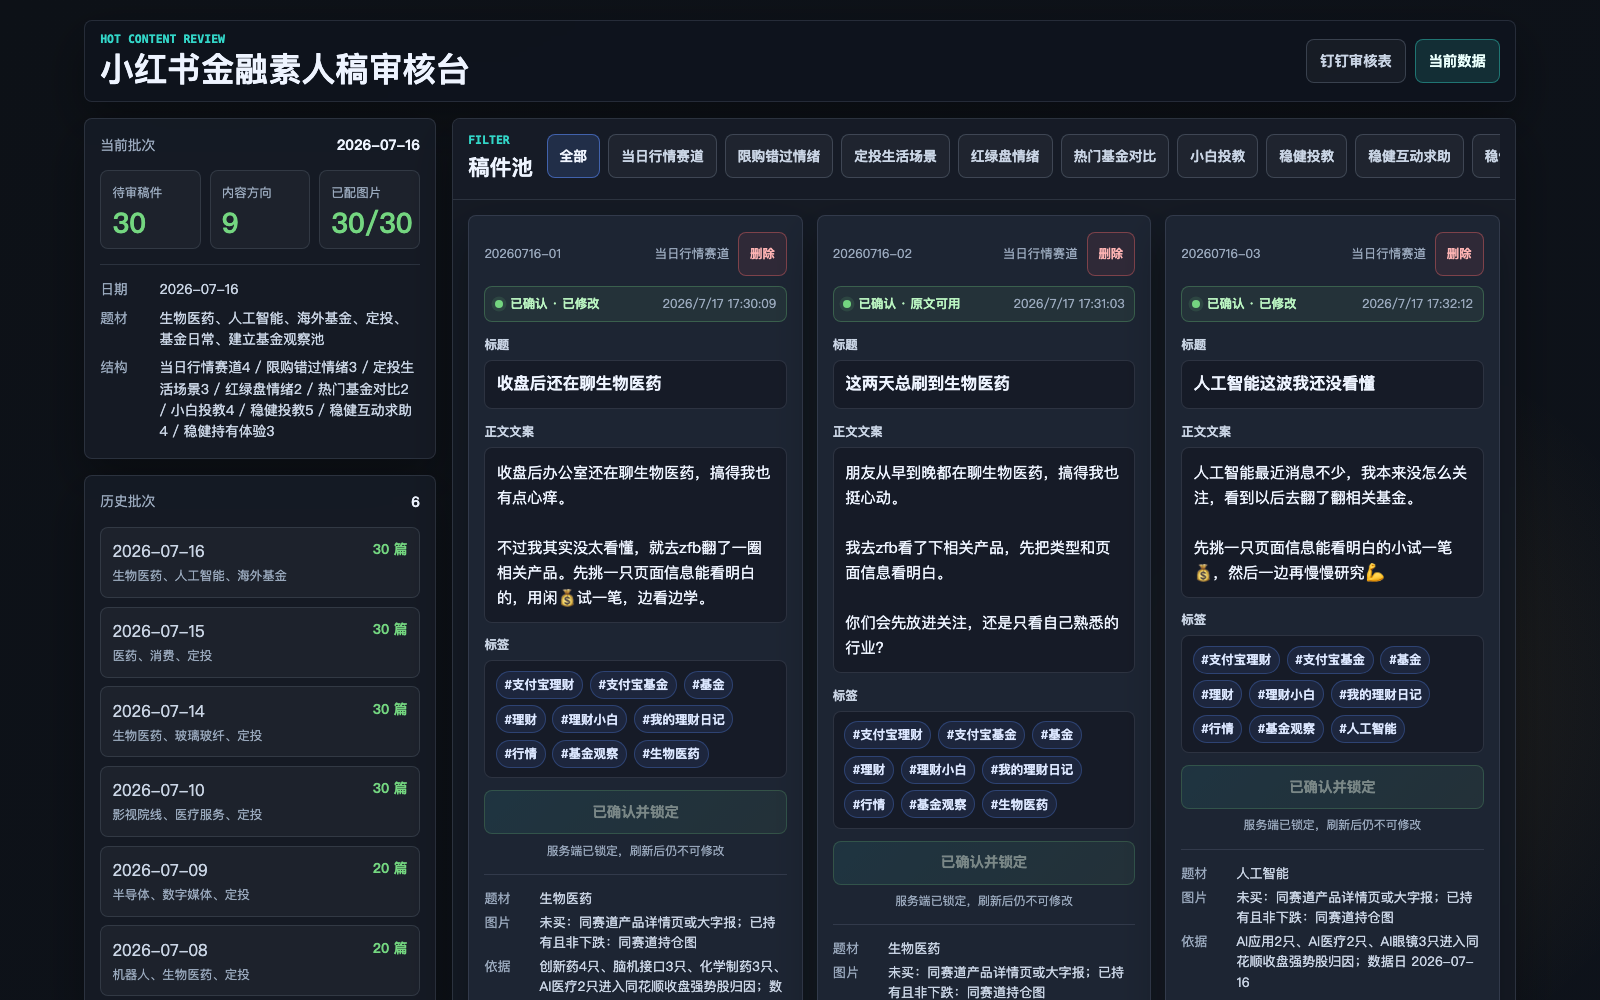
Task: Click status bar with timestamp 2026/7/17 17:30:09
Action: pyautogui.click(x=635, y=304)
